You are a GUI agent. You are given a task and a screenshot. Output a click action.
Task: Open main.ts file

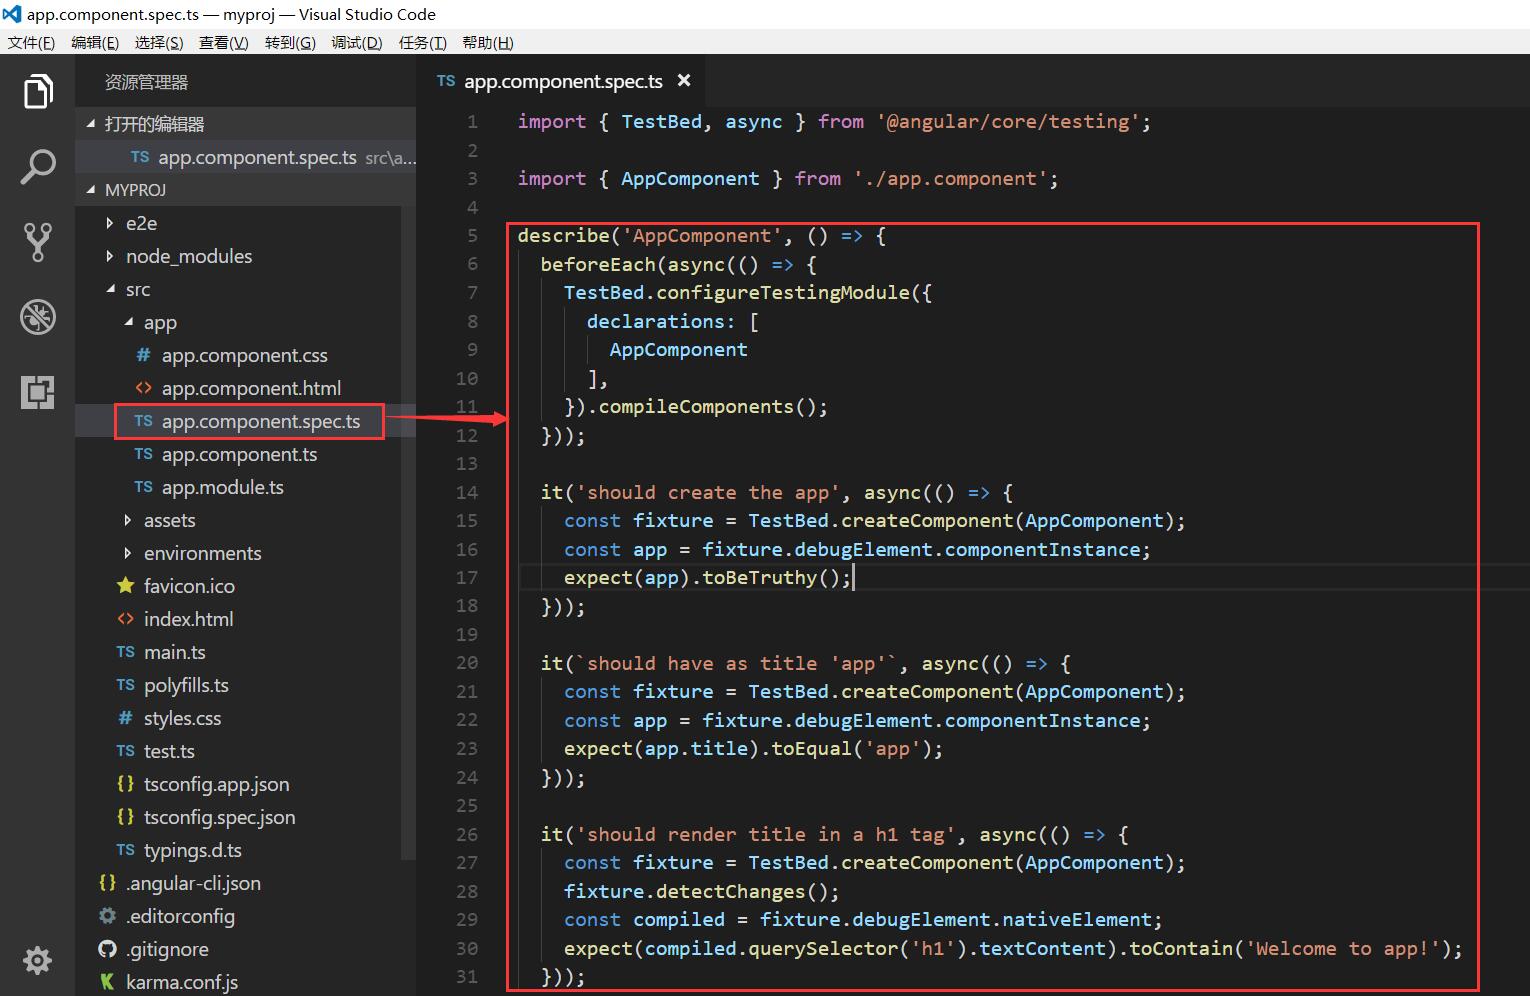[238, 652]
